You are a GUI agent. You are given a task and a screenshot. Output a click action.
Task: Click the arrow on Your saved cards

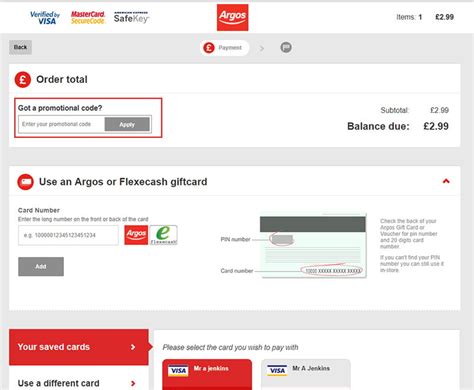(133, 347)
